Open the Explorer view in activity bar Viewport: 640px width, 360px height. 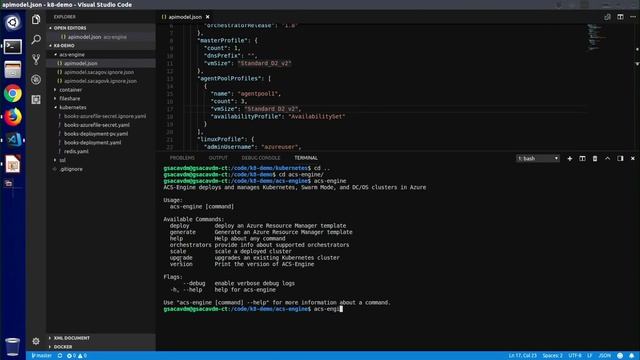pos(36,20)
